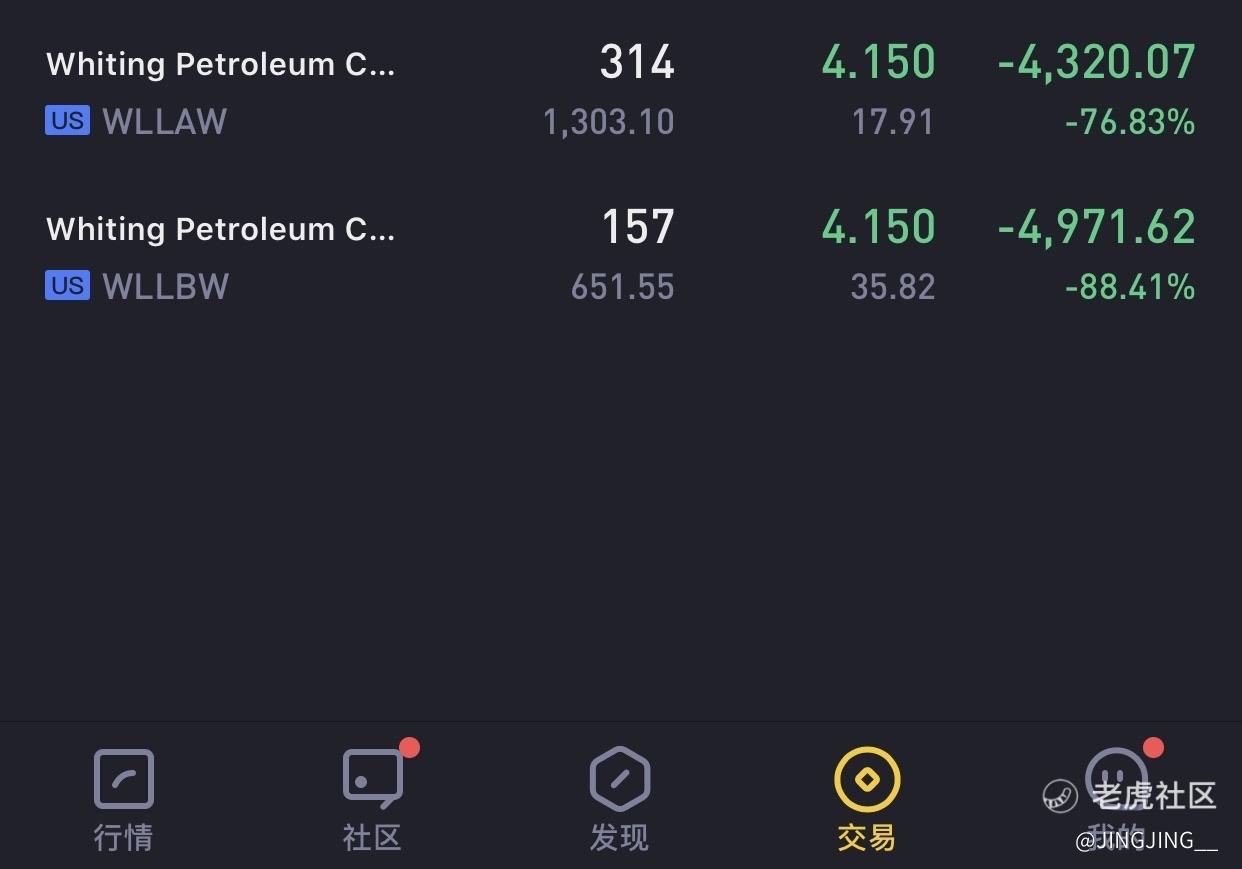Open the 我的 profile face icon
1242x869 pixels.
(1116, 778)
